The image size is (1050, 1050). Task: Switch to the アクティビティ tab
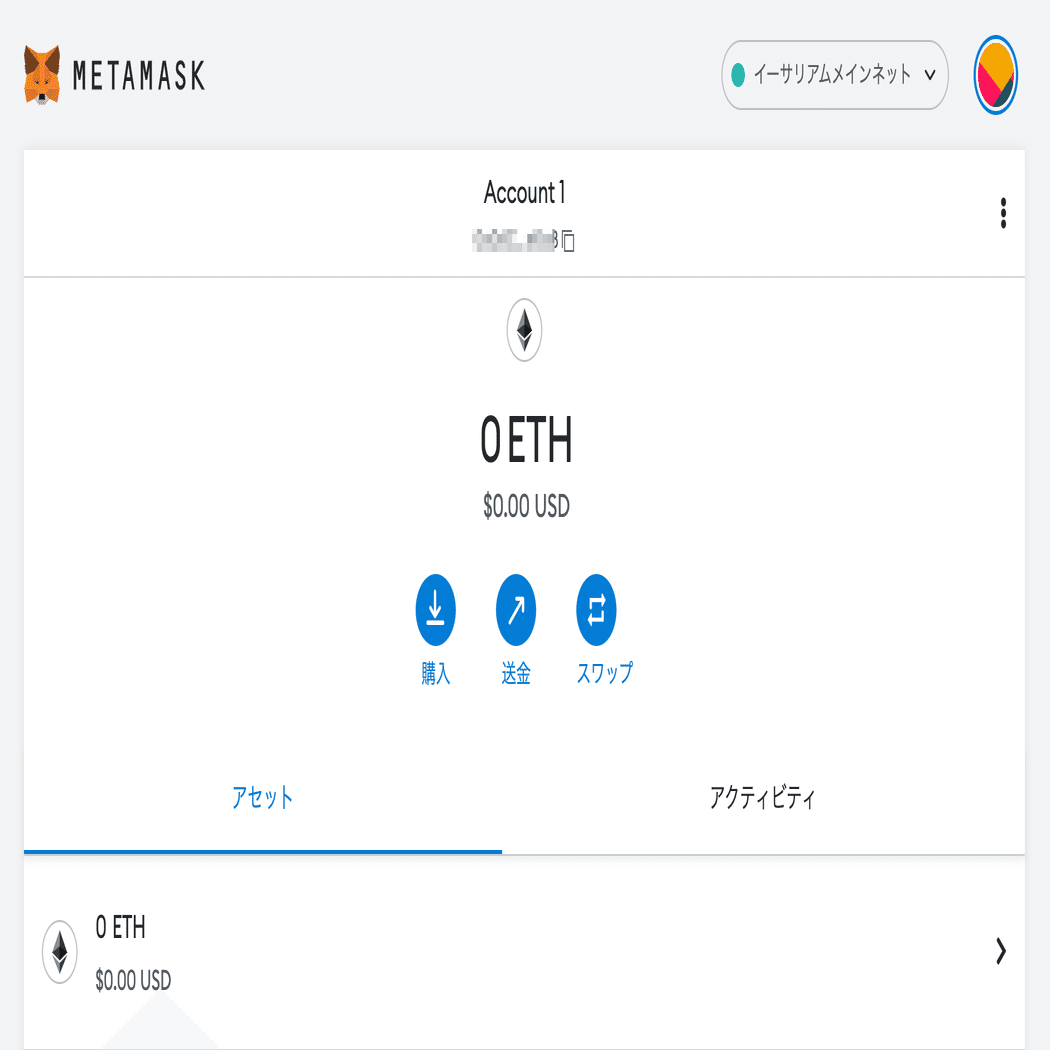click(761, 798)
